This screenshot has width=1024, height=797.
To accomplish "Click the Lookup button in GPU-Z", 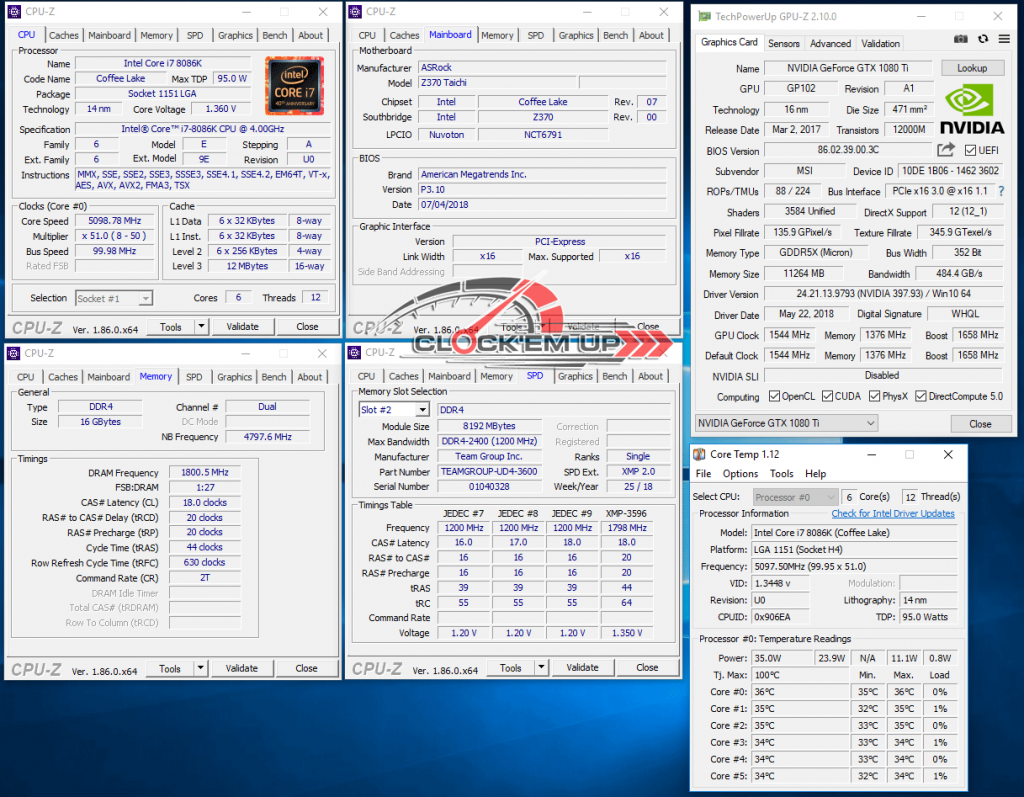I will (972, 68).
